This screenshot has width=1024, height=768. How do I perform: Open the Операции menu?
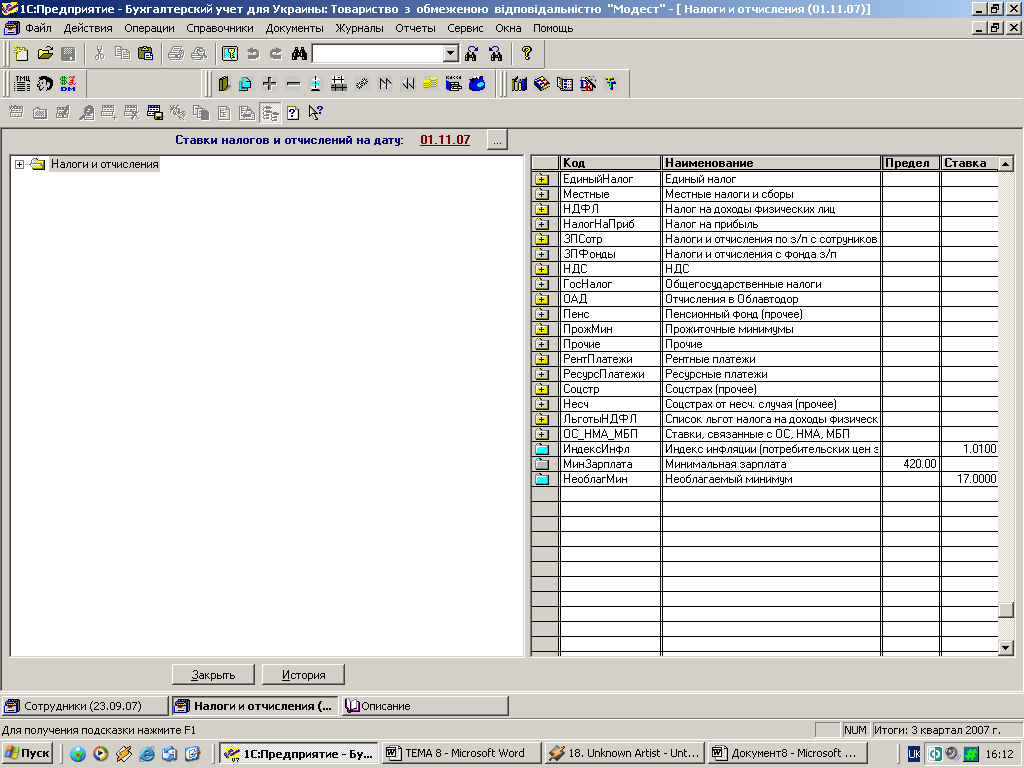click(149, 28)
